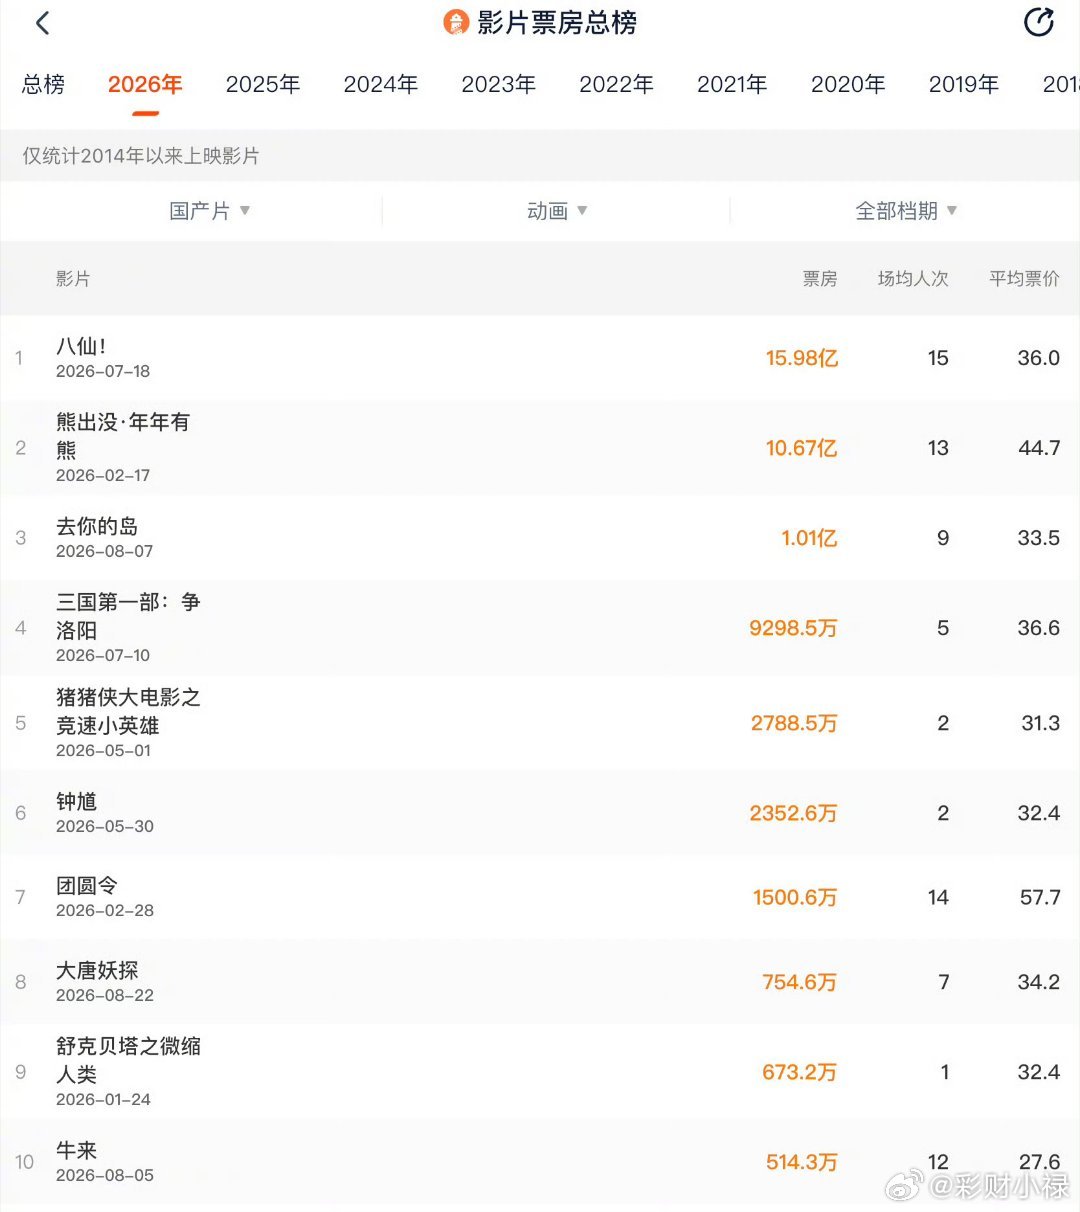Select the 2025年 tab

coord(263,84)
